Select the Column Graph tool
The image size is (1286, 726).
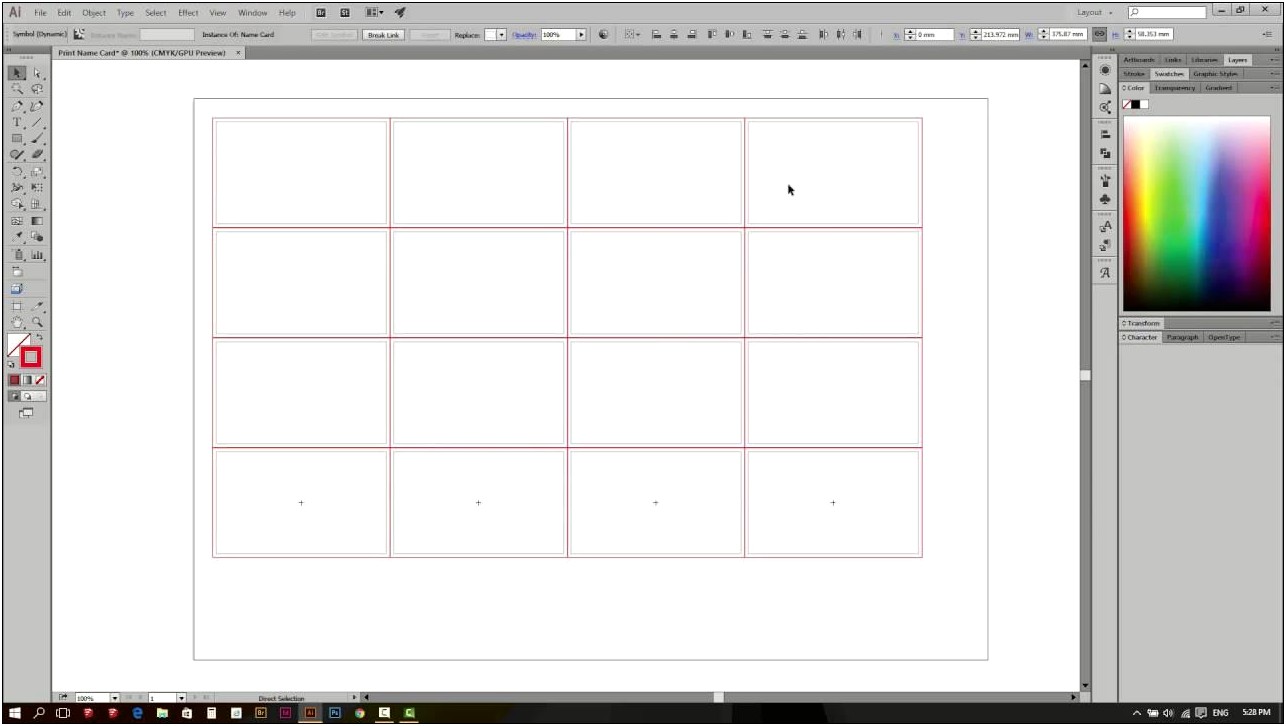37,254
